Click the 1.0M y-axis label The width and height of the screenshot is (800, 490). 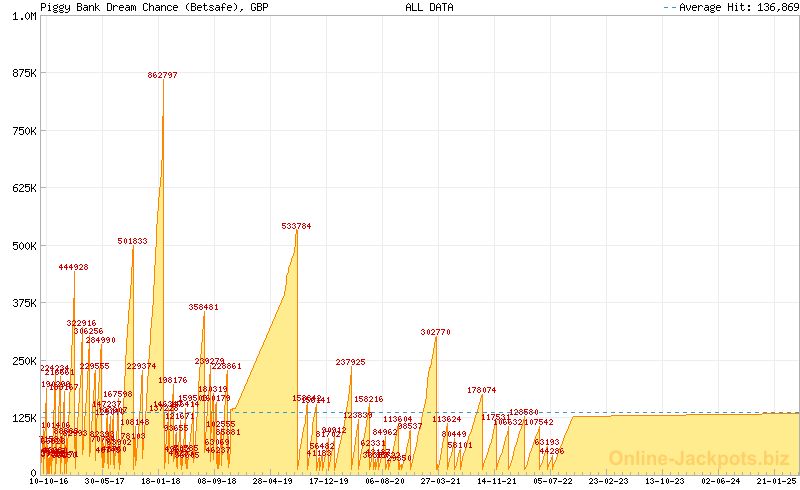click(23, 17)
